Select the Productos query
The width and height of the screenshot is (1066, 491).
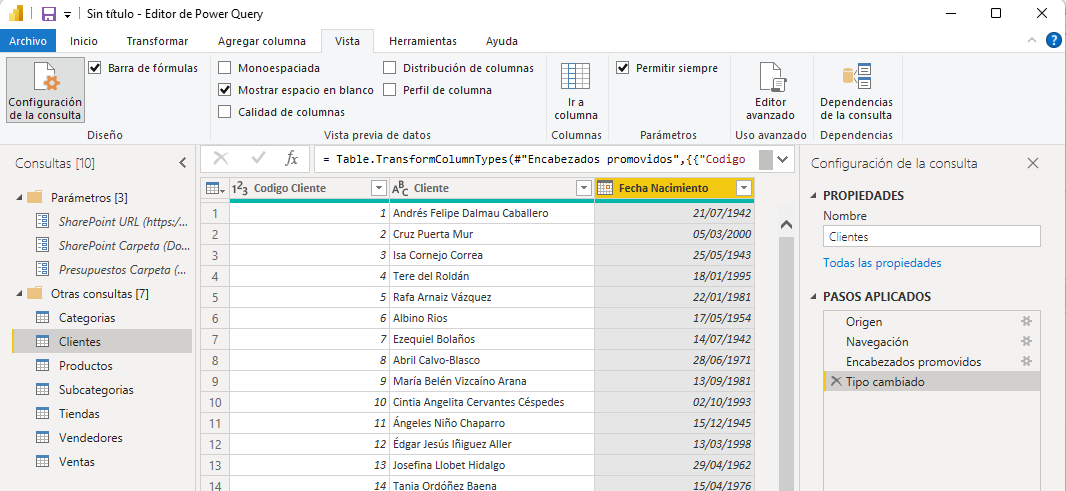point(86,365)
